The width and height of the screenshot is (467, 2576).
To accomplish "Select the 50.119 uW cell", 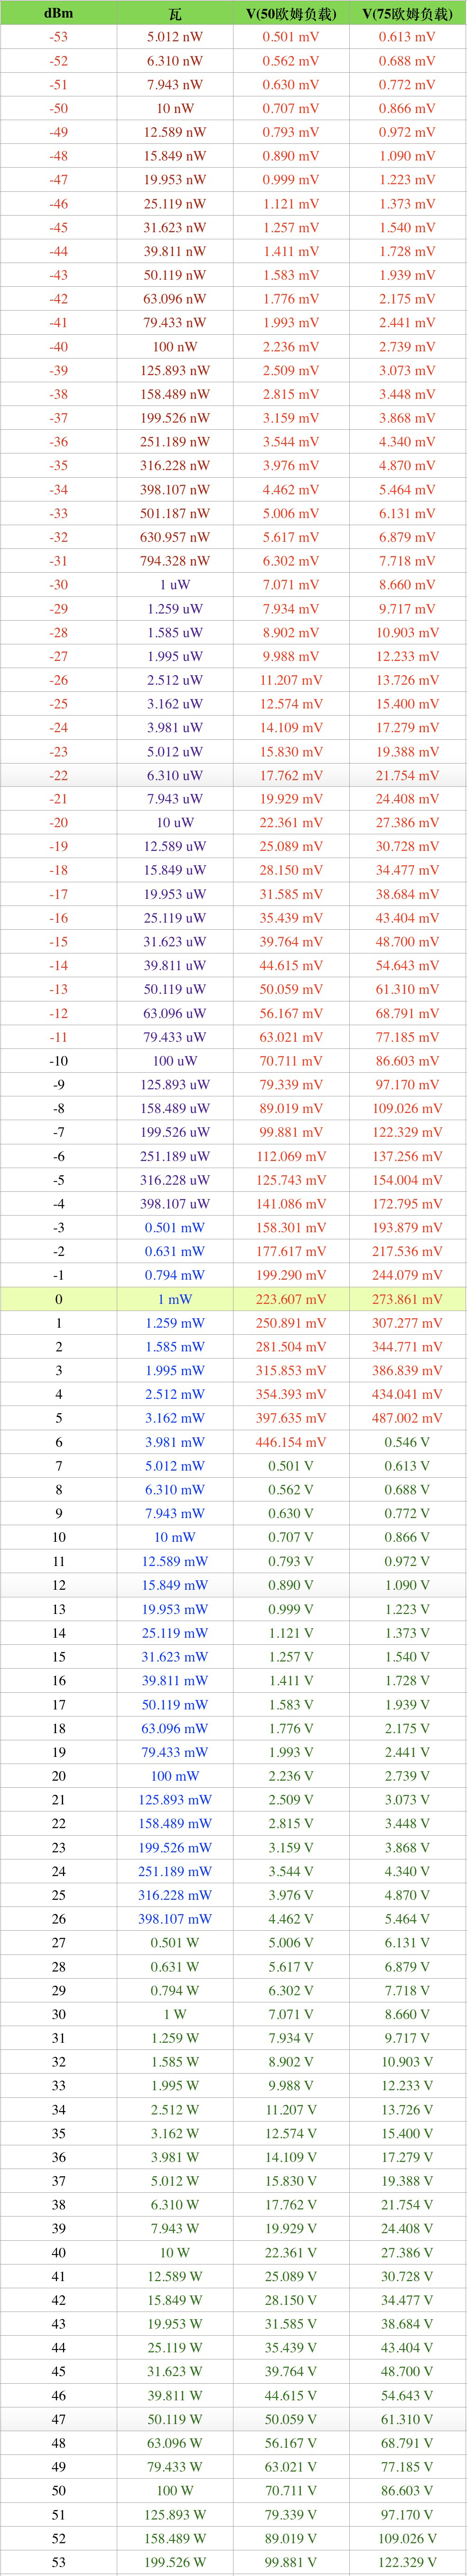I will [x=175, y=989].
